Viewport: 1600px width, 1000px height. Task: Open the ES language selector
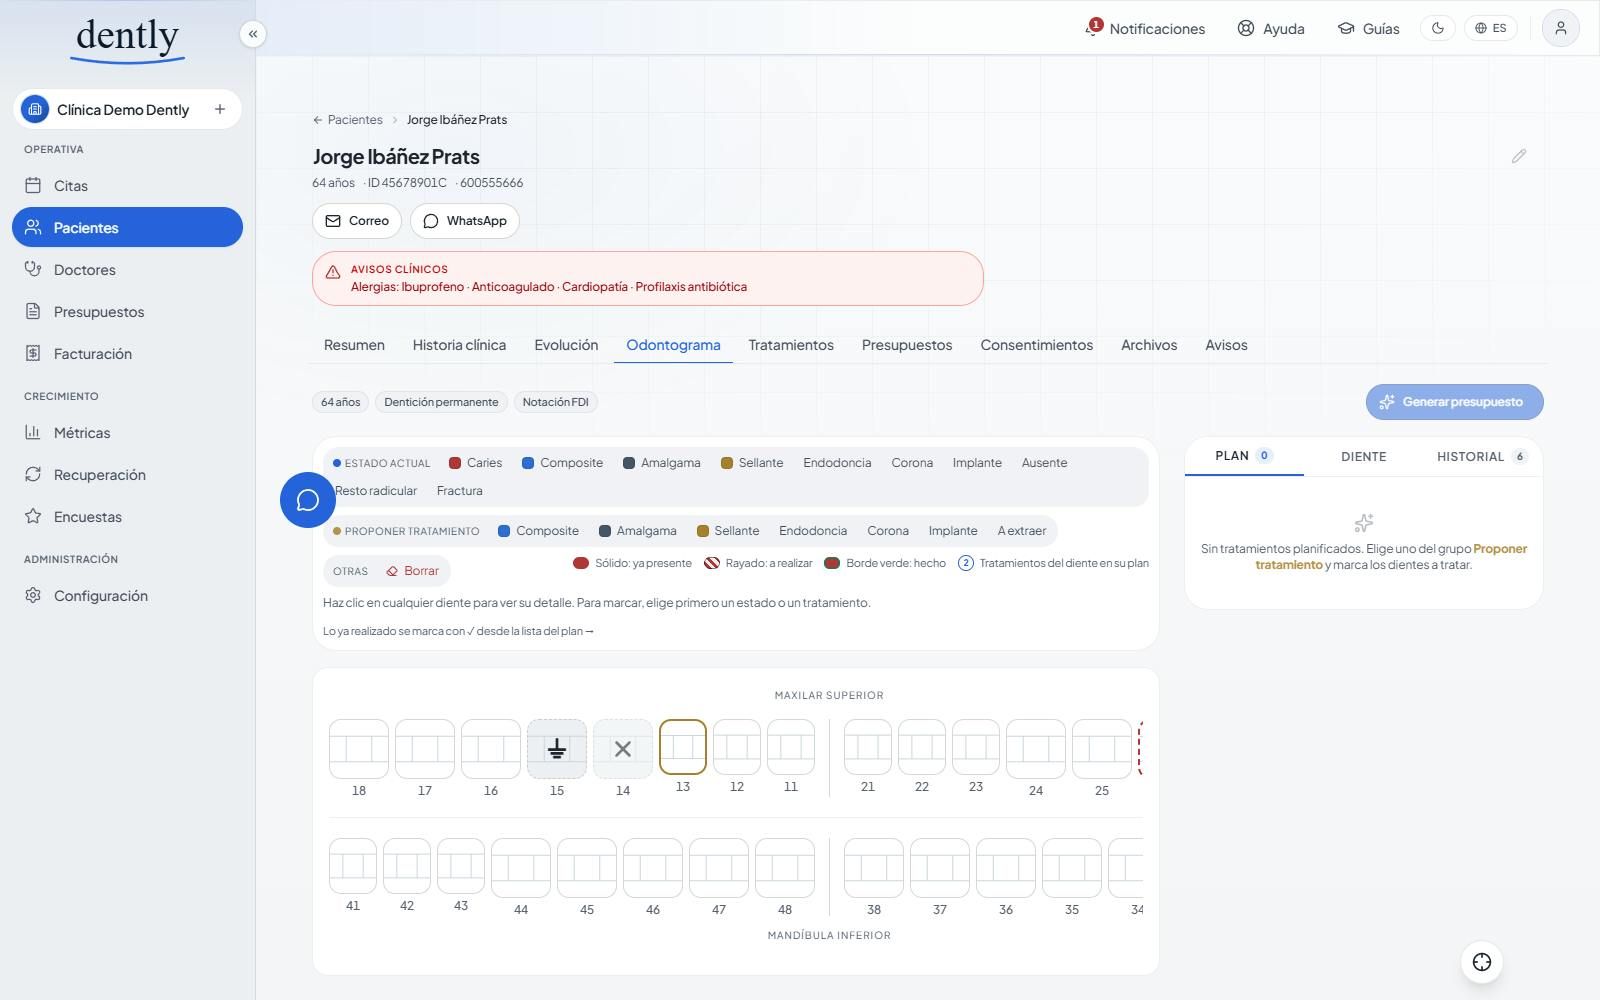1490,28
